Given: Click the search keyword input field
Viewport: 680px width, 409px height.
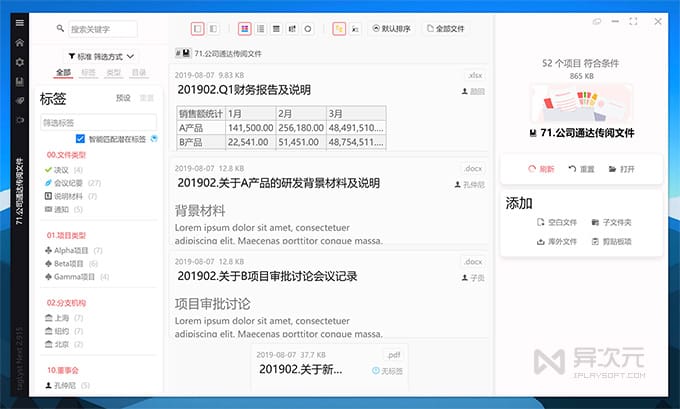Looking at the screenshot, I should (x=103, y=29).
